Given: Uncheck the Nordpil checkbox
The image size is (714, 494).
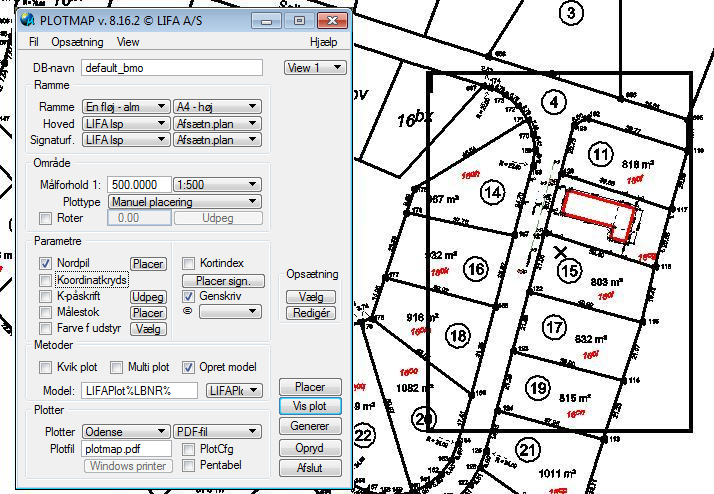Looking at the screenshot, I should 45,263.
